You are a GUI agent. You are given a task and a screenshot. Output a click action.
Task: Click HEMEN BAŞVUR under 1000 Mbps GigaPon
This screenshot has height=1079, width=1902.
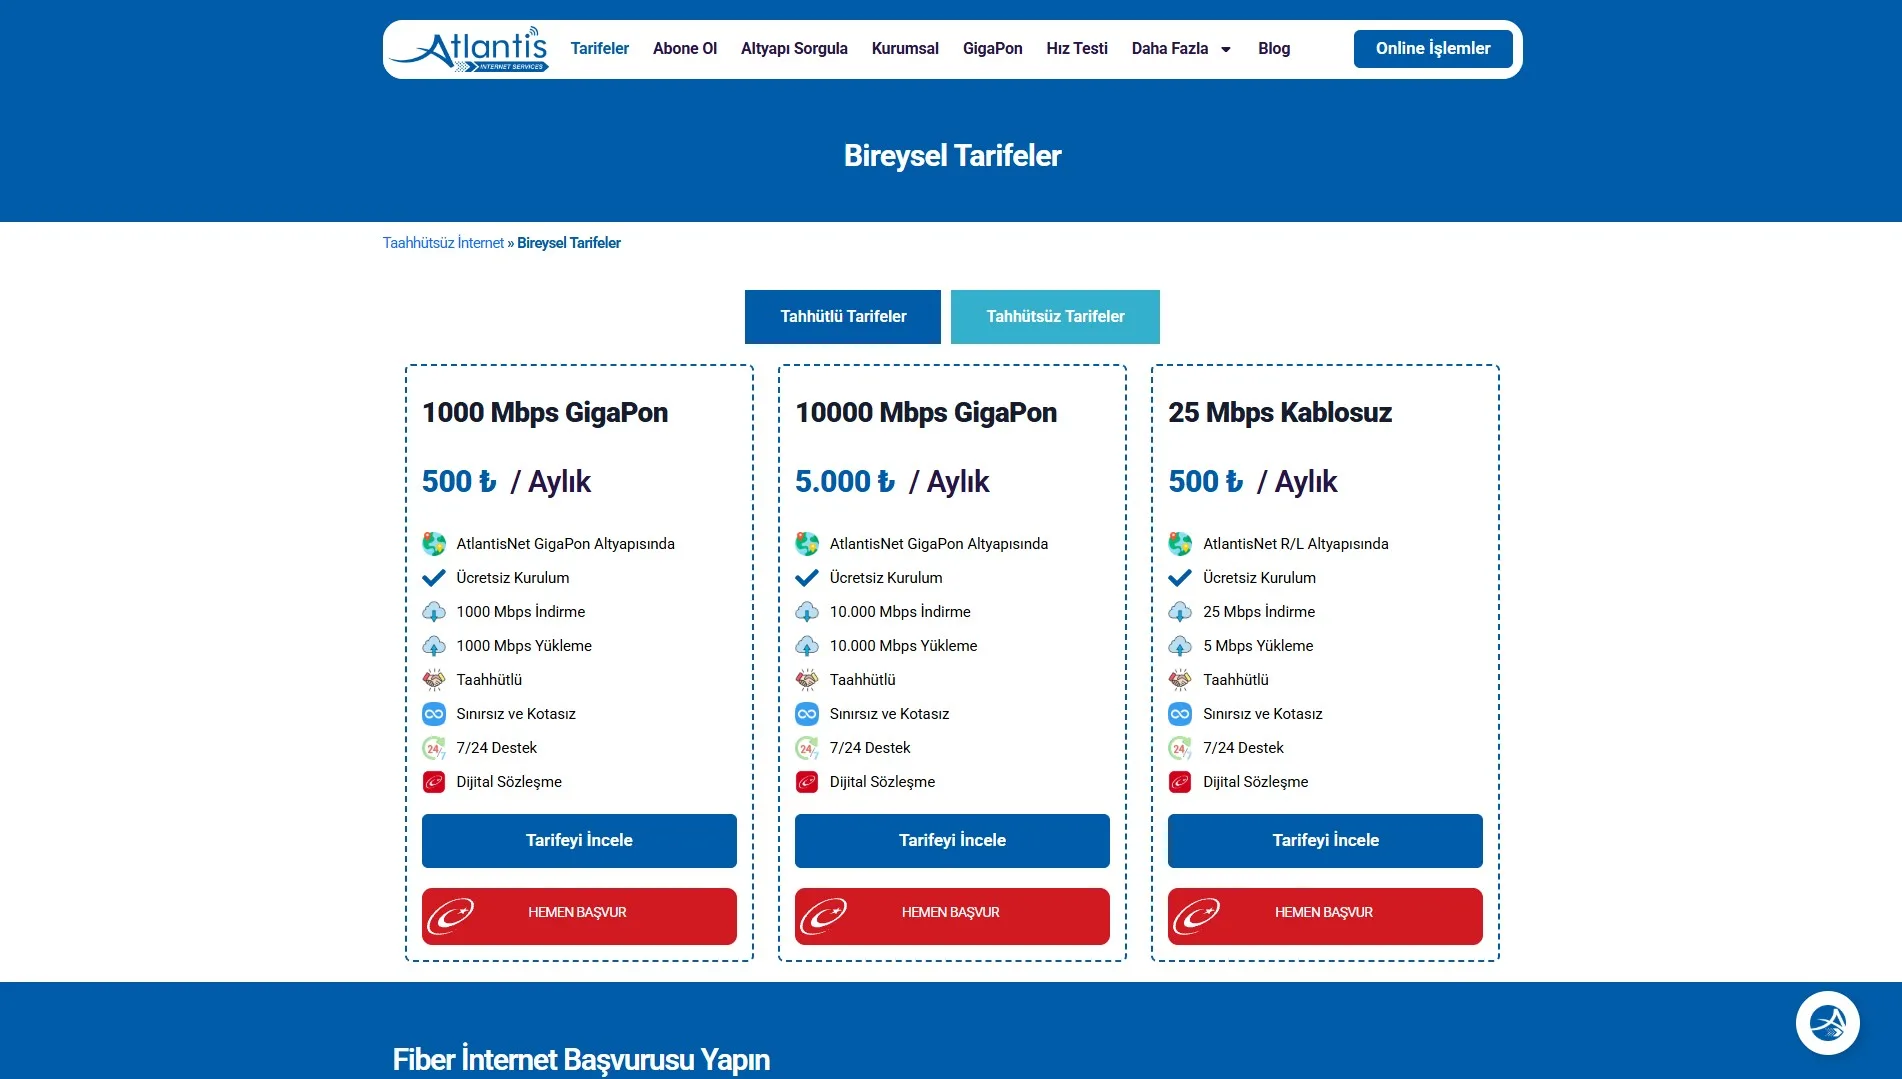coord(579,916)
